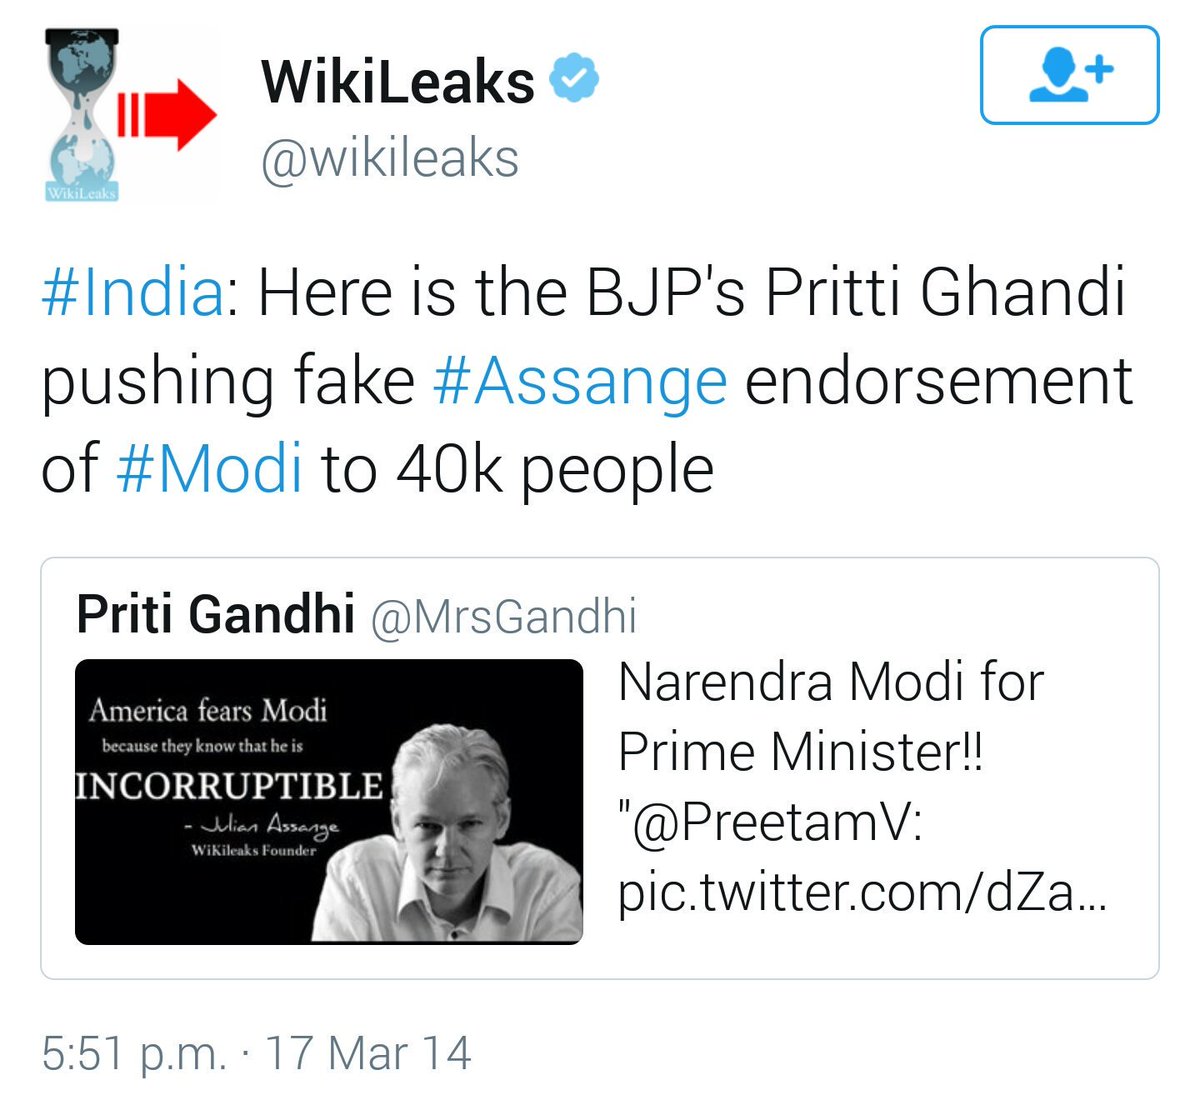1200x1105 pixels.
Task: Click the 17 Mar 14 date
Action: pyautogui.click(x=367, y=1054)
